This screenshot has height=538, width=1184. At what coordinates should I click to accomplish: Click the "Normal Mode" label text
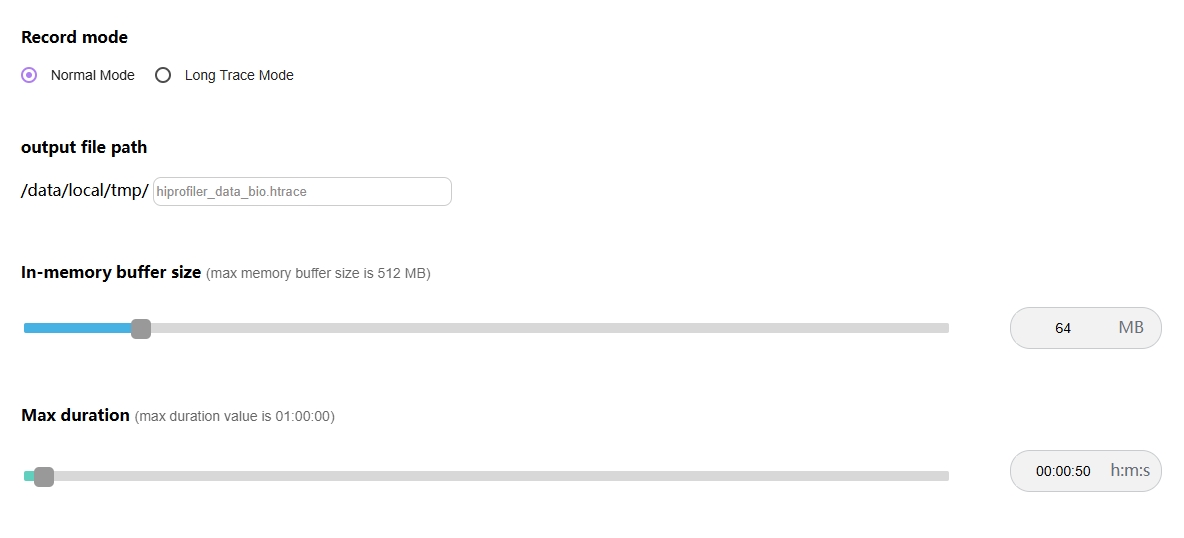point(92,75)
